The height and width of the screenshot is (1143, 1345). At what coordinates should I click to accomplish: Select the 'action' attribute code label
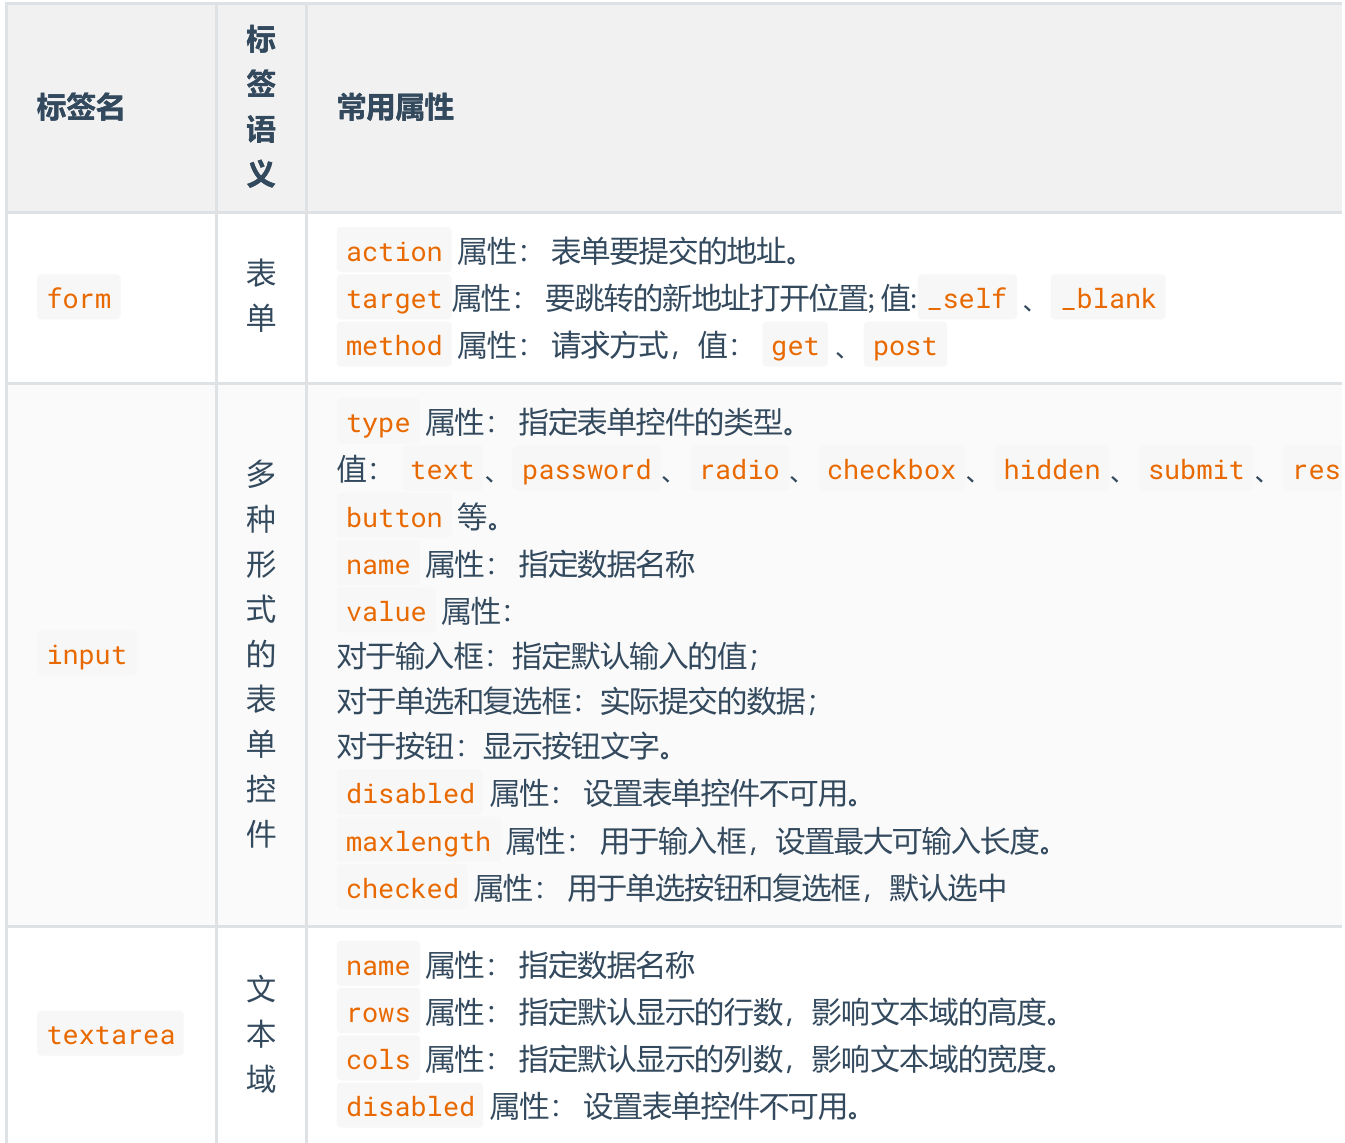click(394, 252)
